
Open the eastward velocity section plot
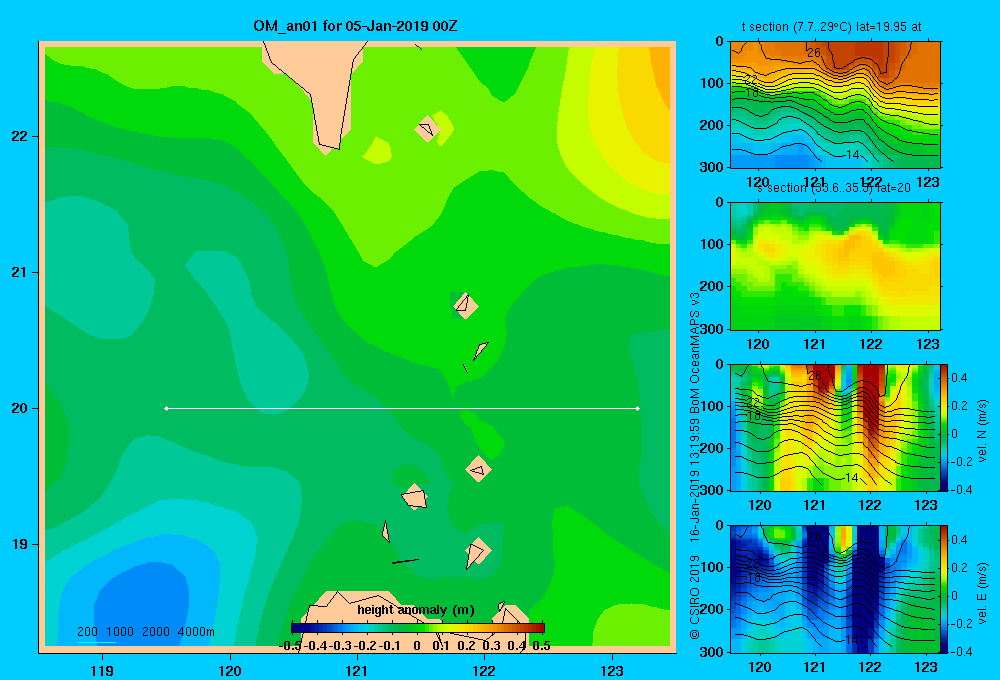click(x=835, y=589)
